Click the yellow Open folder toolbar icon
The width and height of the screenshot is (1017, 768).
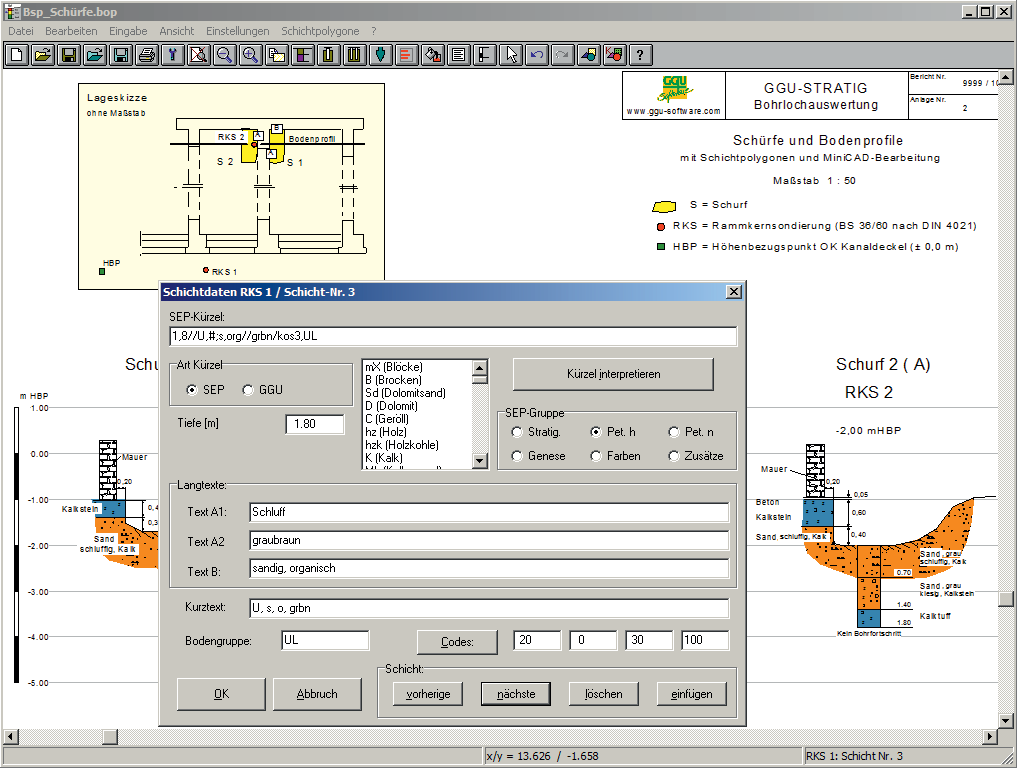[x=43, y=55]
